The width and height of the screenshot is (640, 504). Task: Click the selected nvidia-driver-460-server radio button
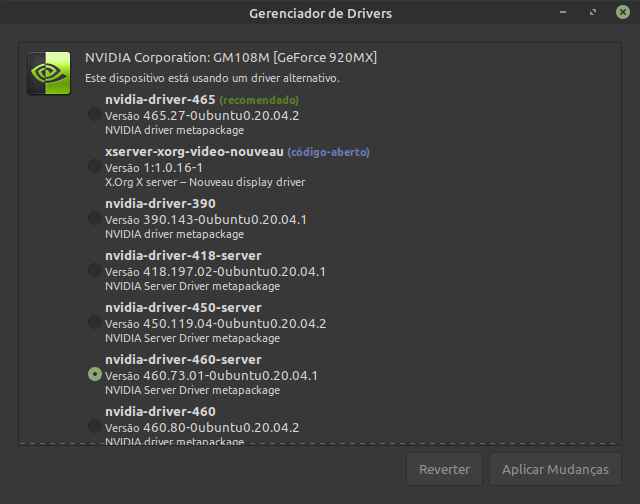coord(95,374)
